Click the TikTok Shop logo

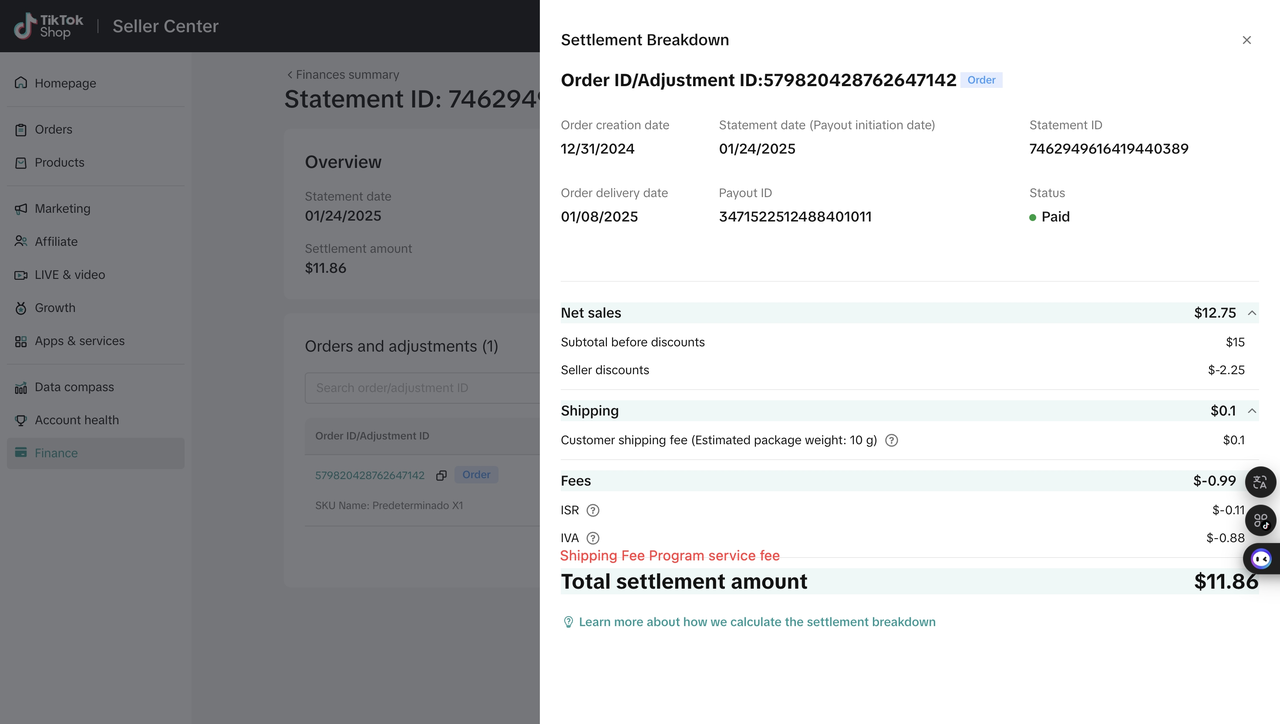pyautogui.click(x=49, y=26)
